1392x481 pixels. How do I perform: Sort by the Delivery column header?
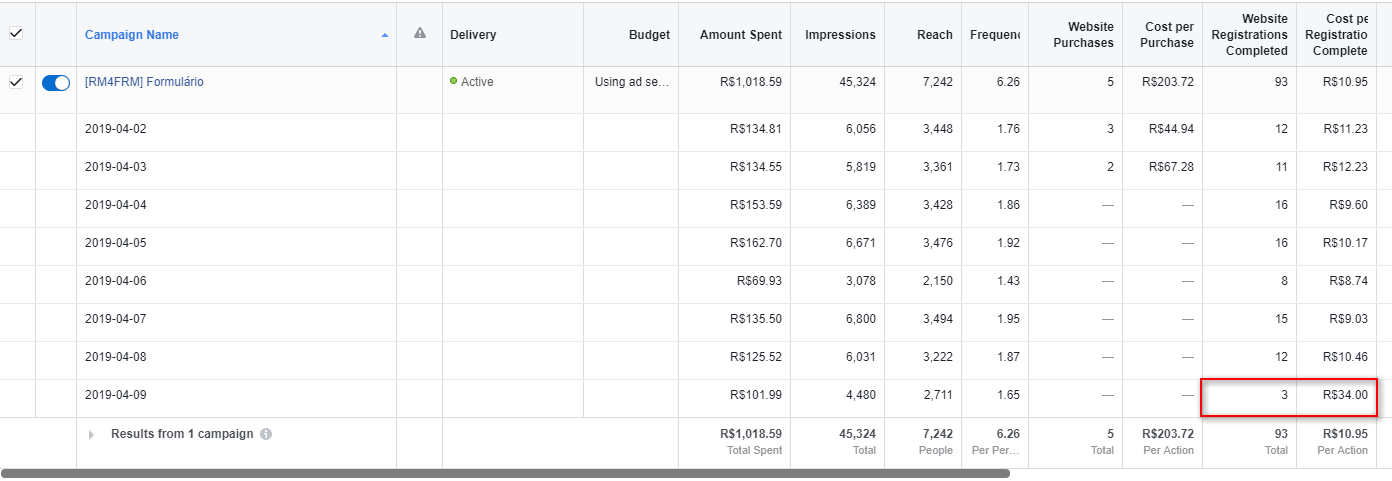pos(473,35)
